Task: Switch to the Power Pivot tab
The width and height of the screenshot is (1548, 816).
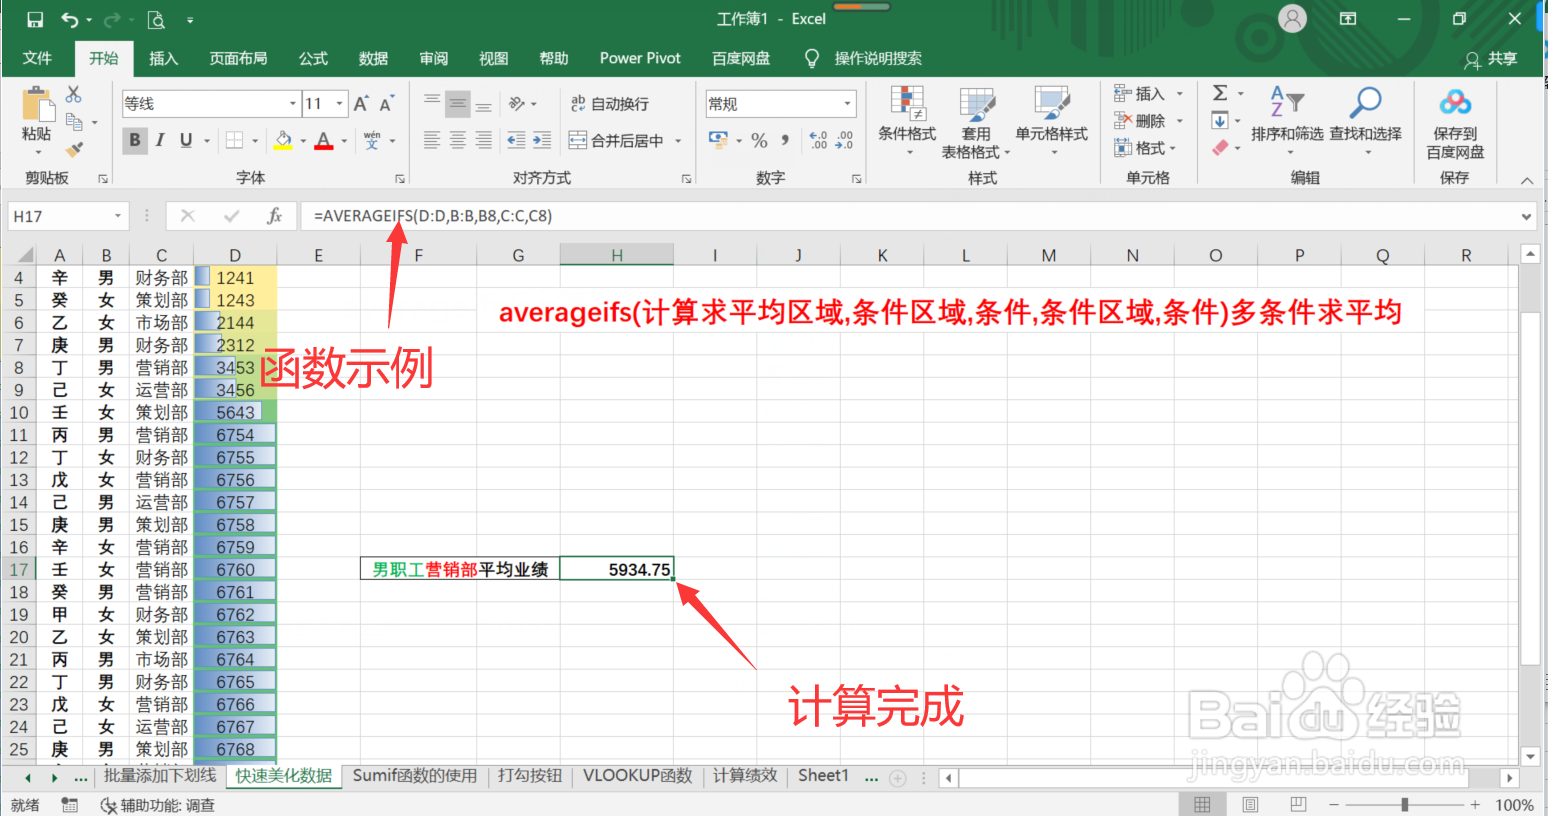Action: pos(640,58)
